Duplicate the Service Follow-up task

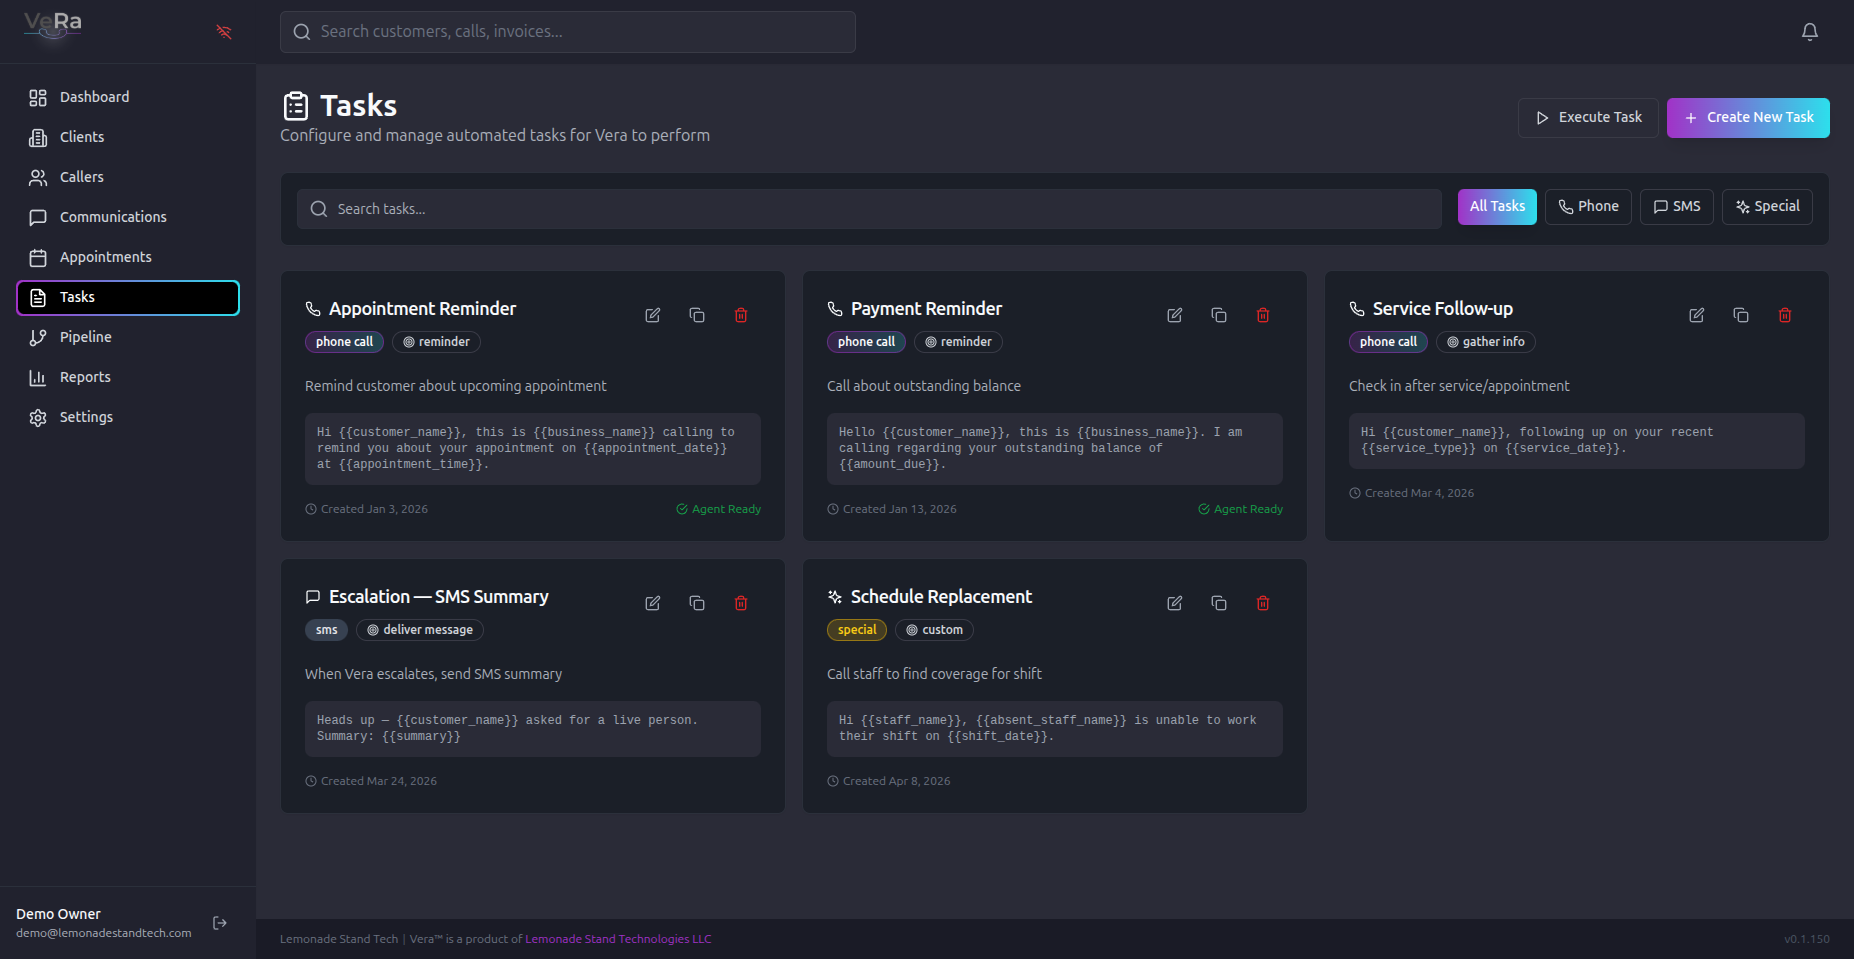pyautogui.click(x=1741, y=315)
